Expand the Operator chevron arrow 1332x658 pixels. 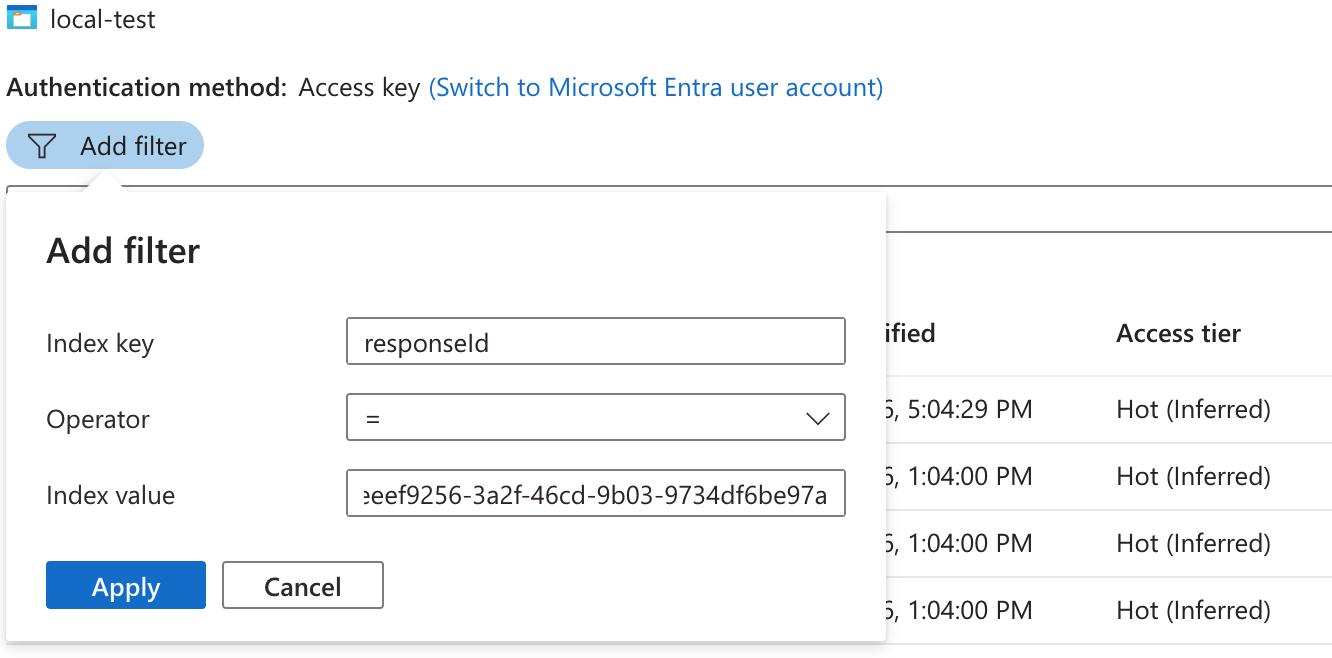click(x=818, y=419)
